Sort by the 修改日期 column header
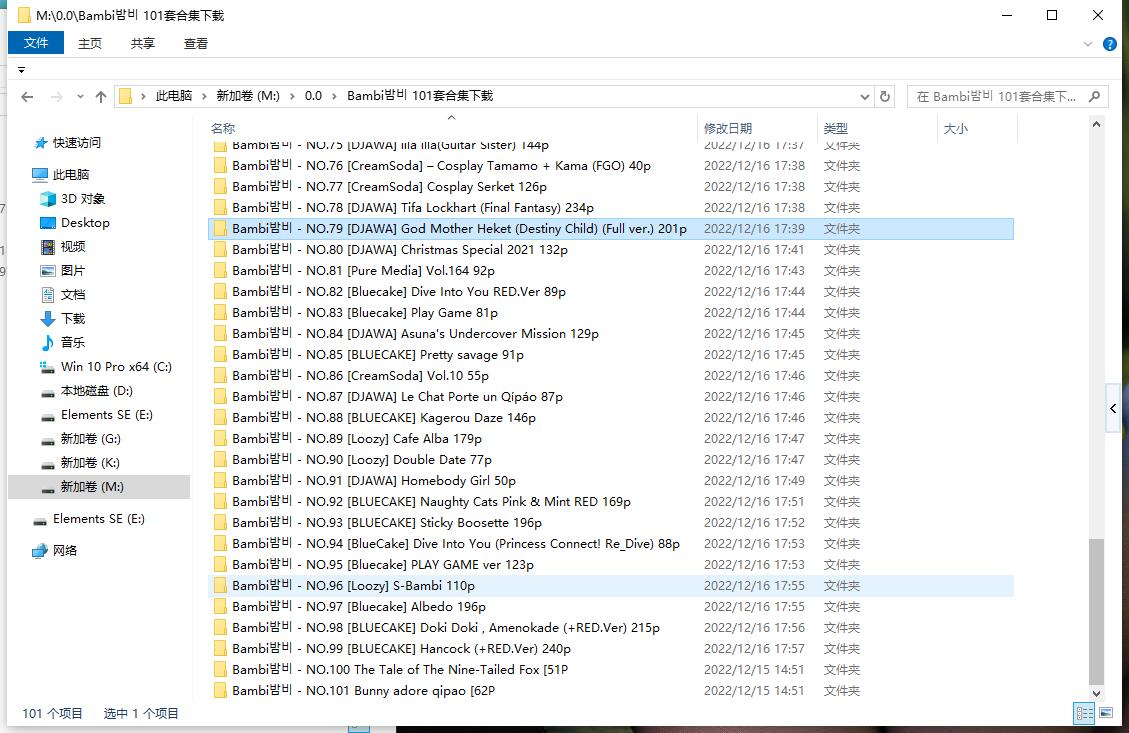The image size is (1129, 733). pos(728,128)
